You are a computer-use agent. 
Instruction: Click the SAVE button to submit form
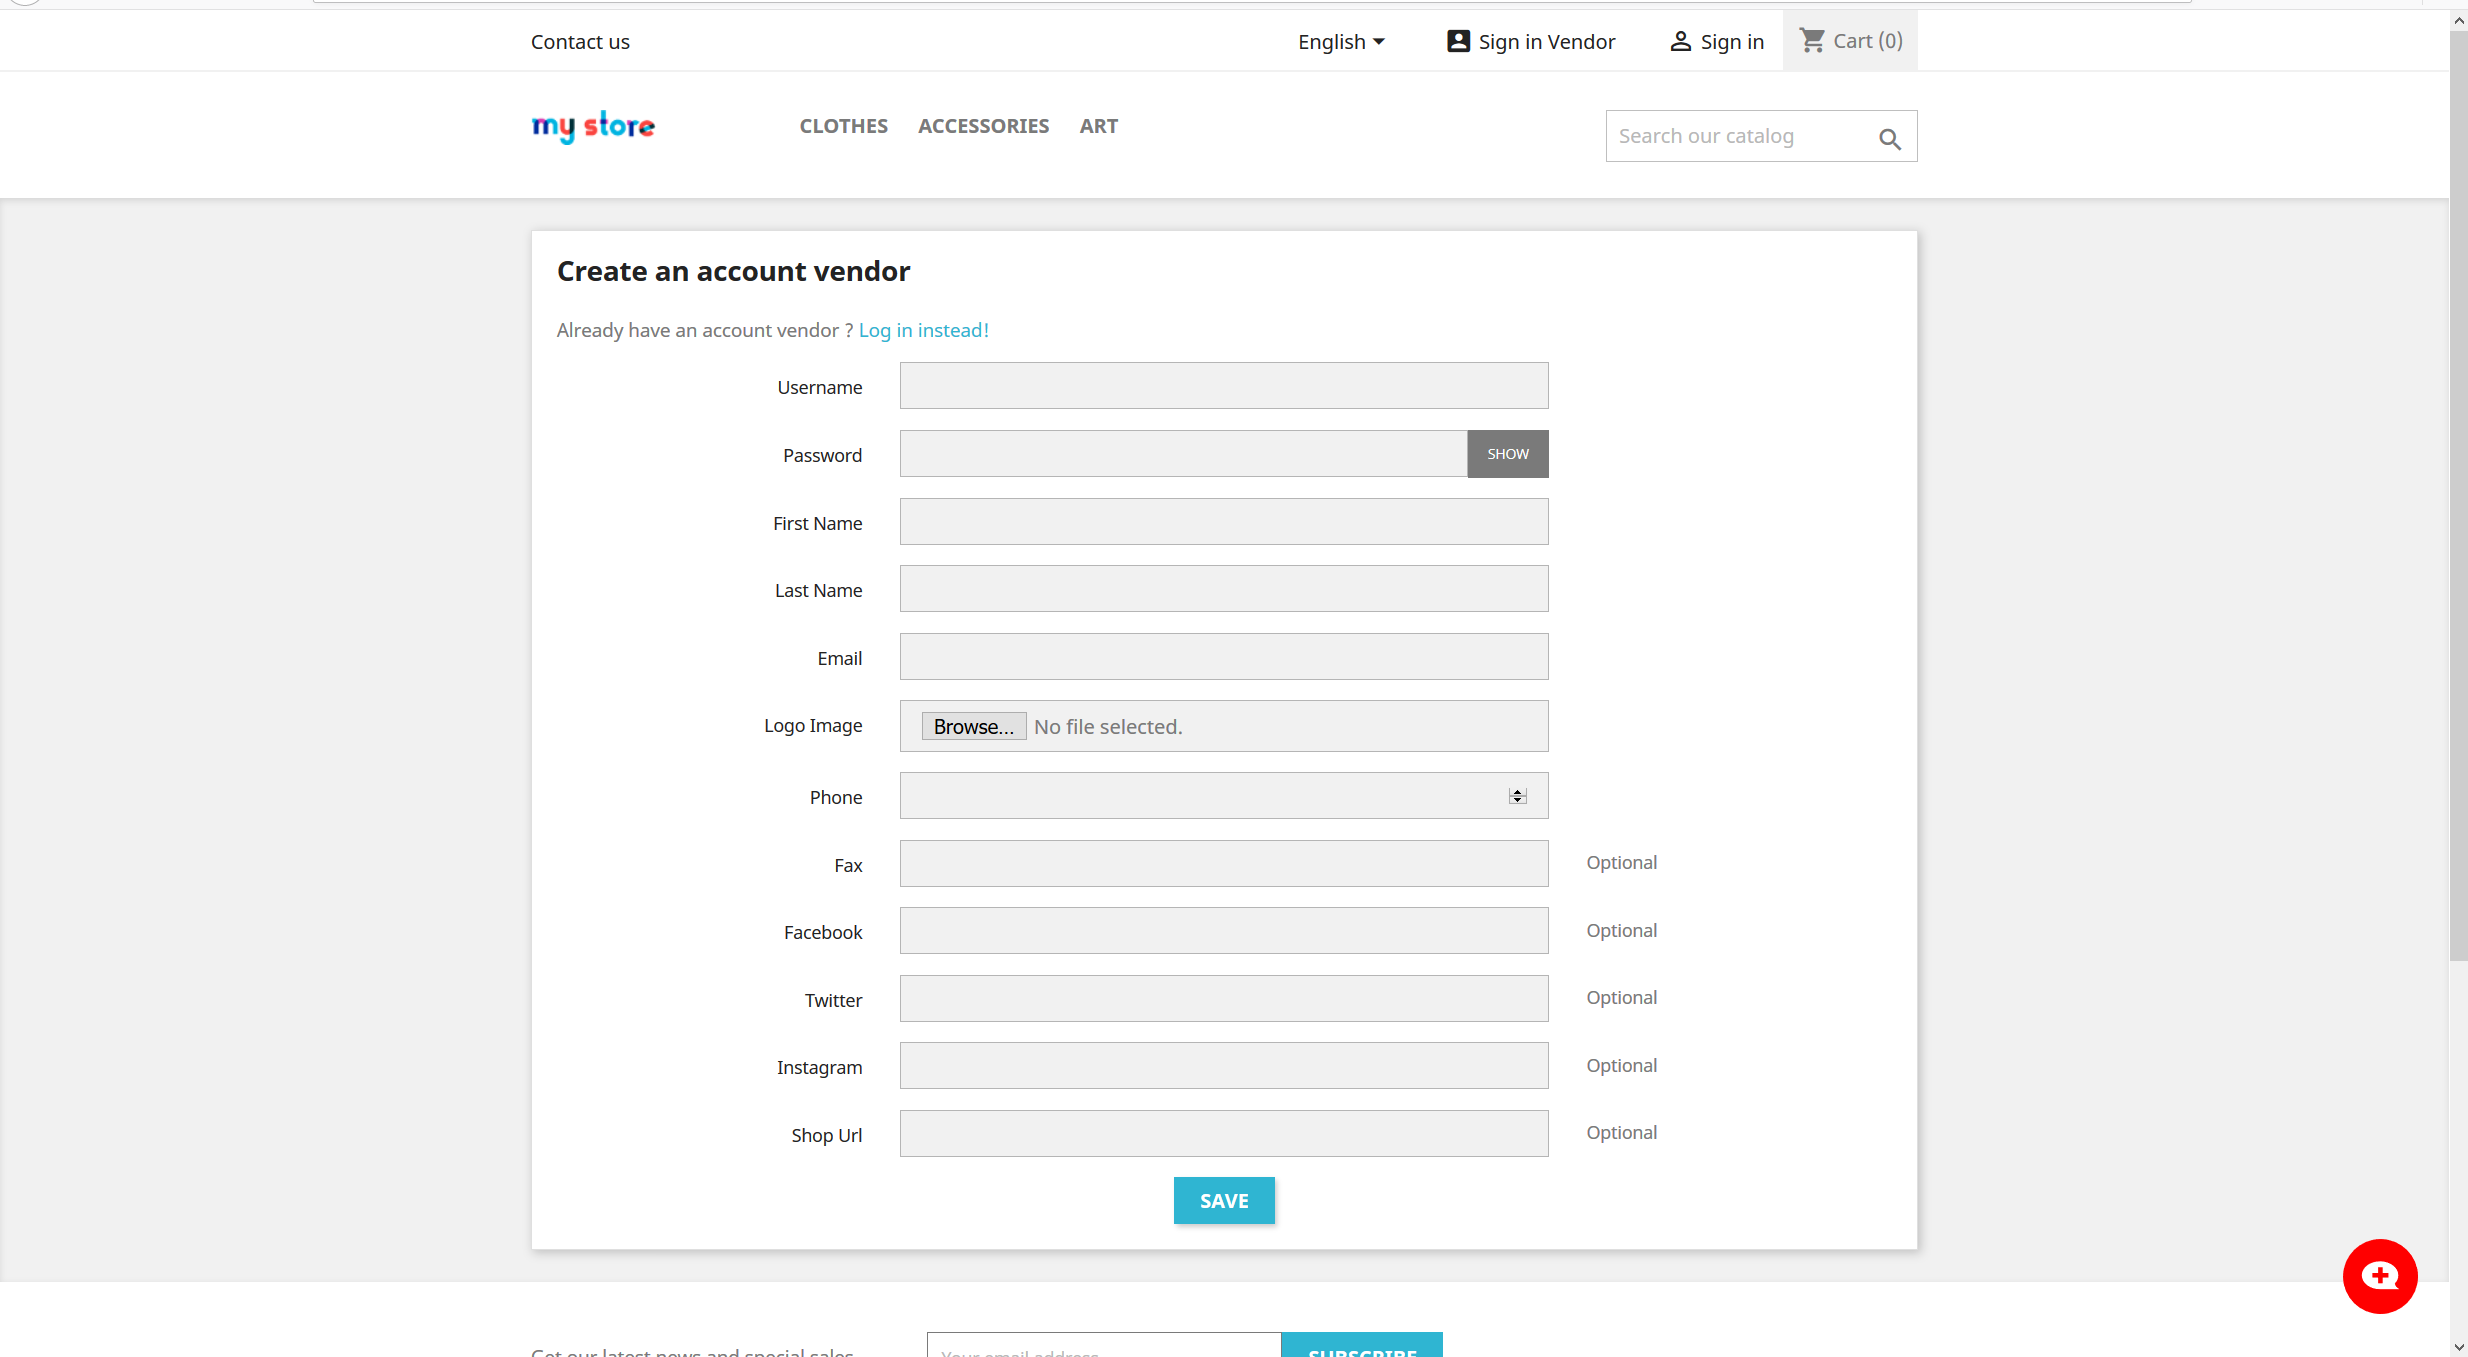click(1223, 1200)
